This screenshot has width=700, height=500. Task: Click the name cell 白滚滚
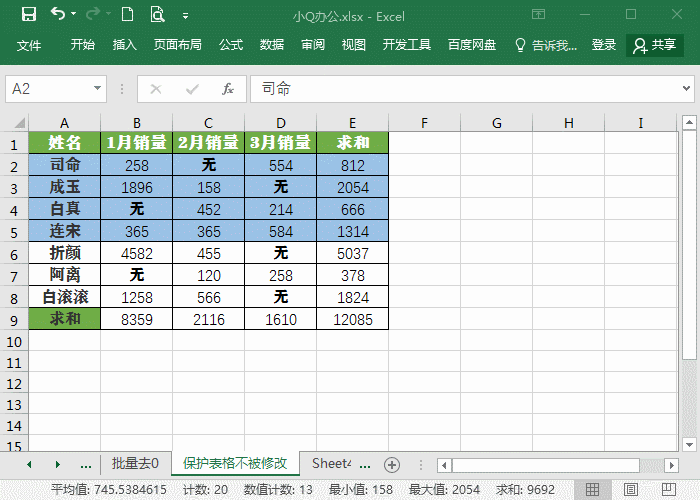[65, 297]
